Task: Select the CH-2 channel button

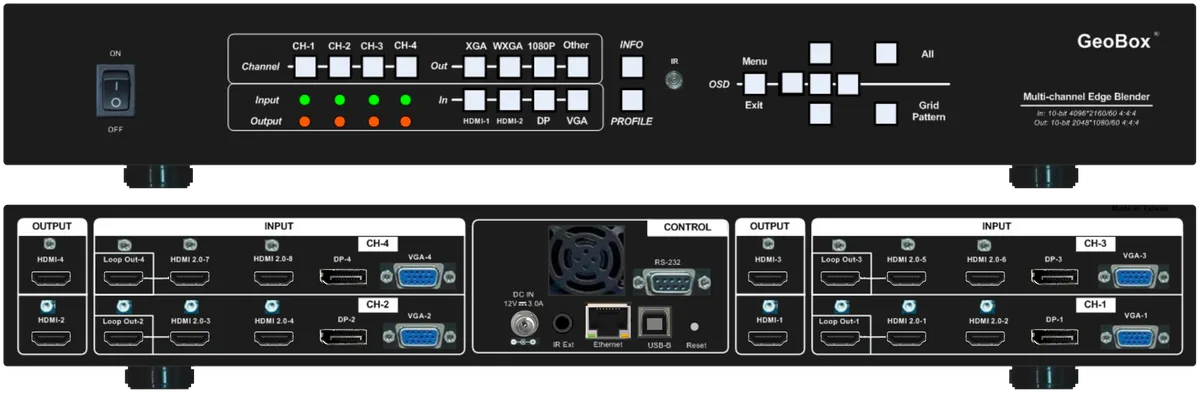Action: point(339,67)
